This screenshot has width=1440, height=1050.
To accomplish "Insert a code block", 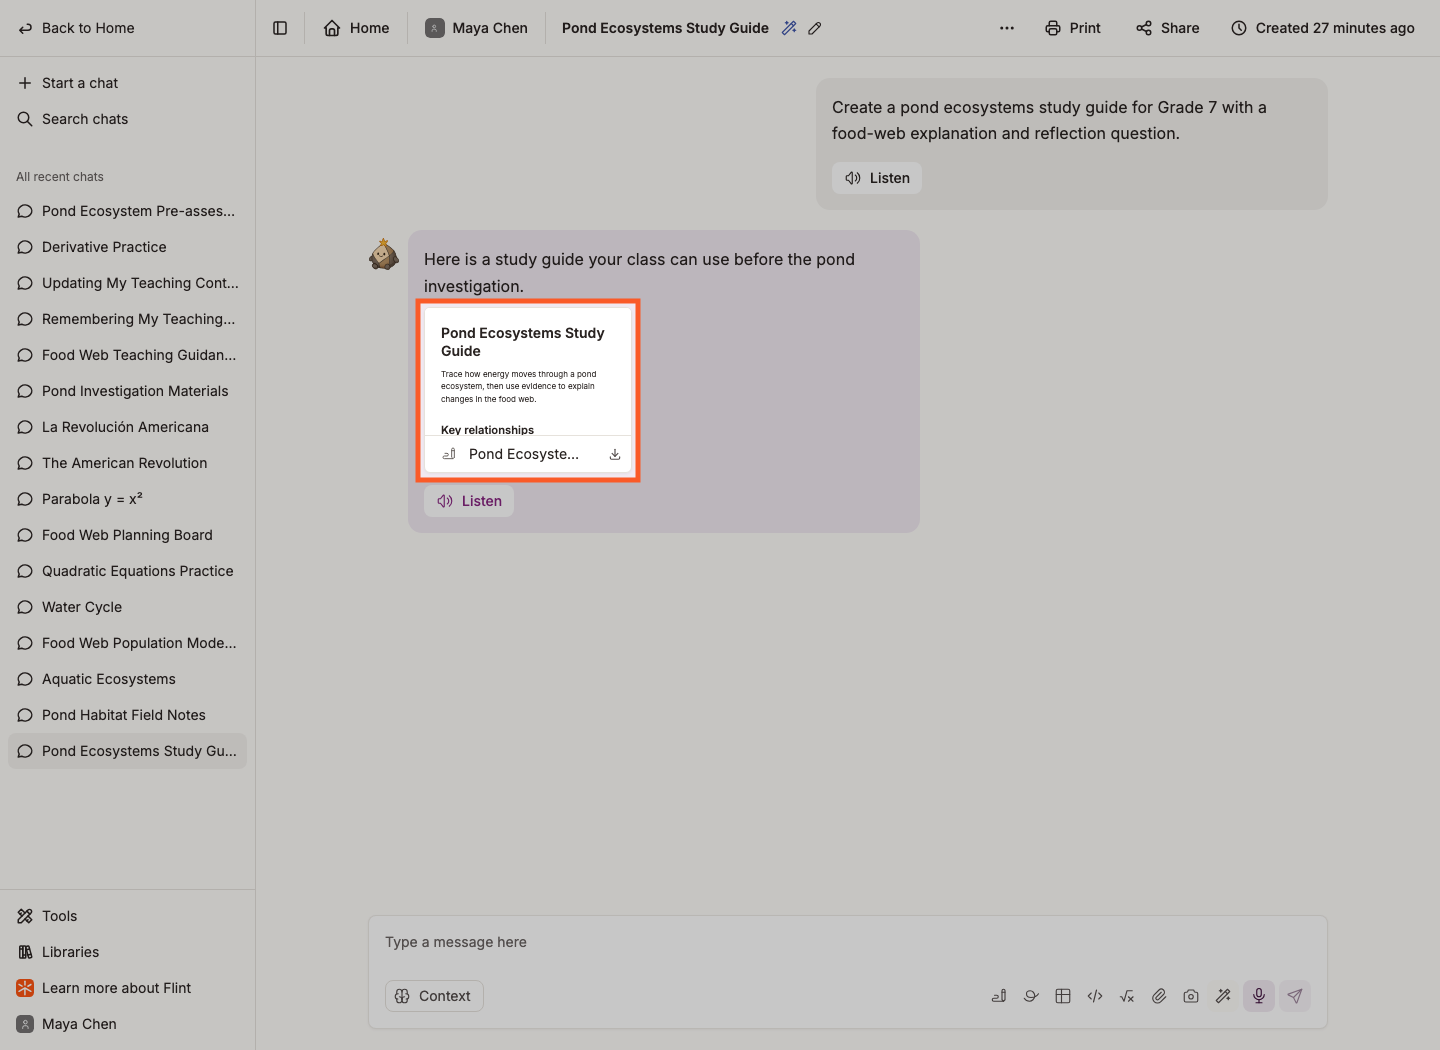I will click(x=1095, y=996).
